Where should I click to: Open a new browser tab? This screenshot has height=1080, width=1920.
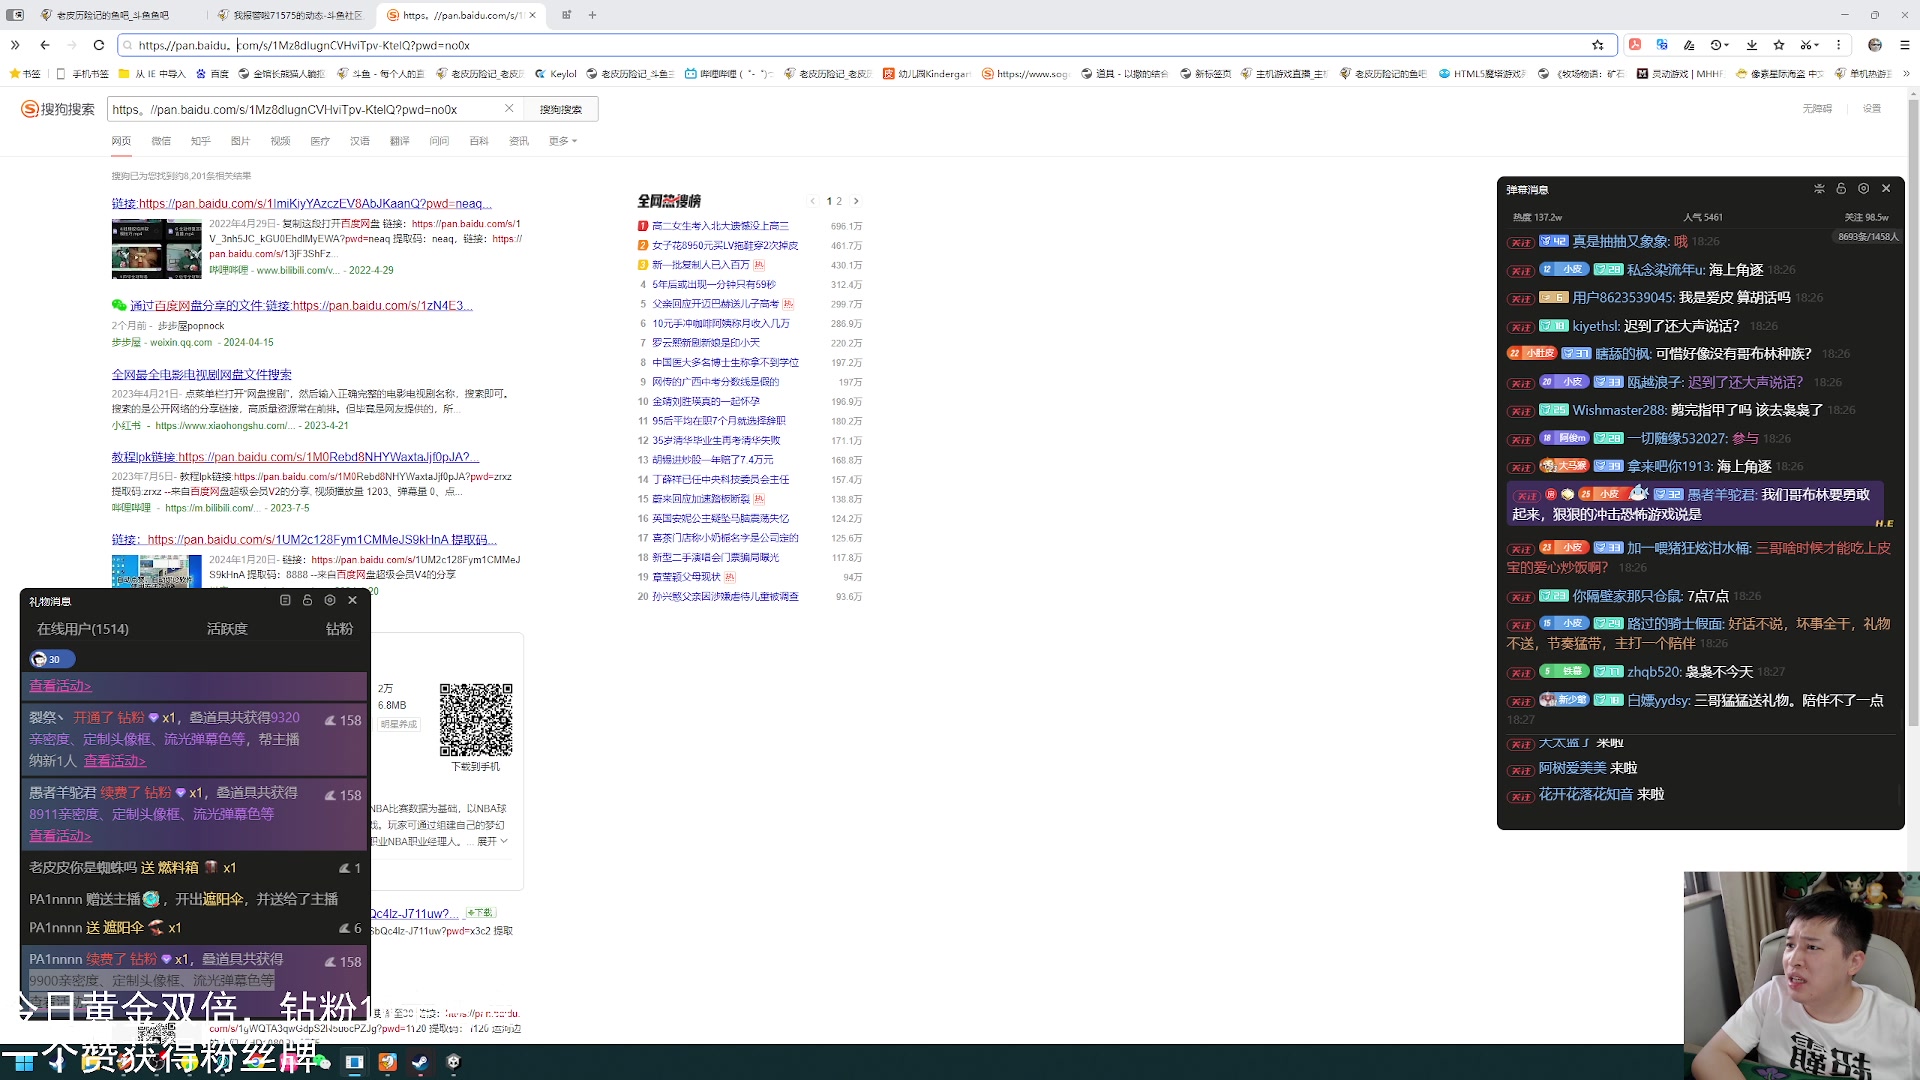[x=593, y=15]
